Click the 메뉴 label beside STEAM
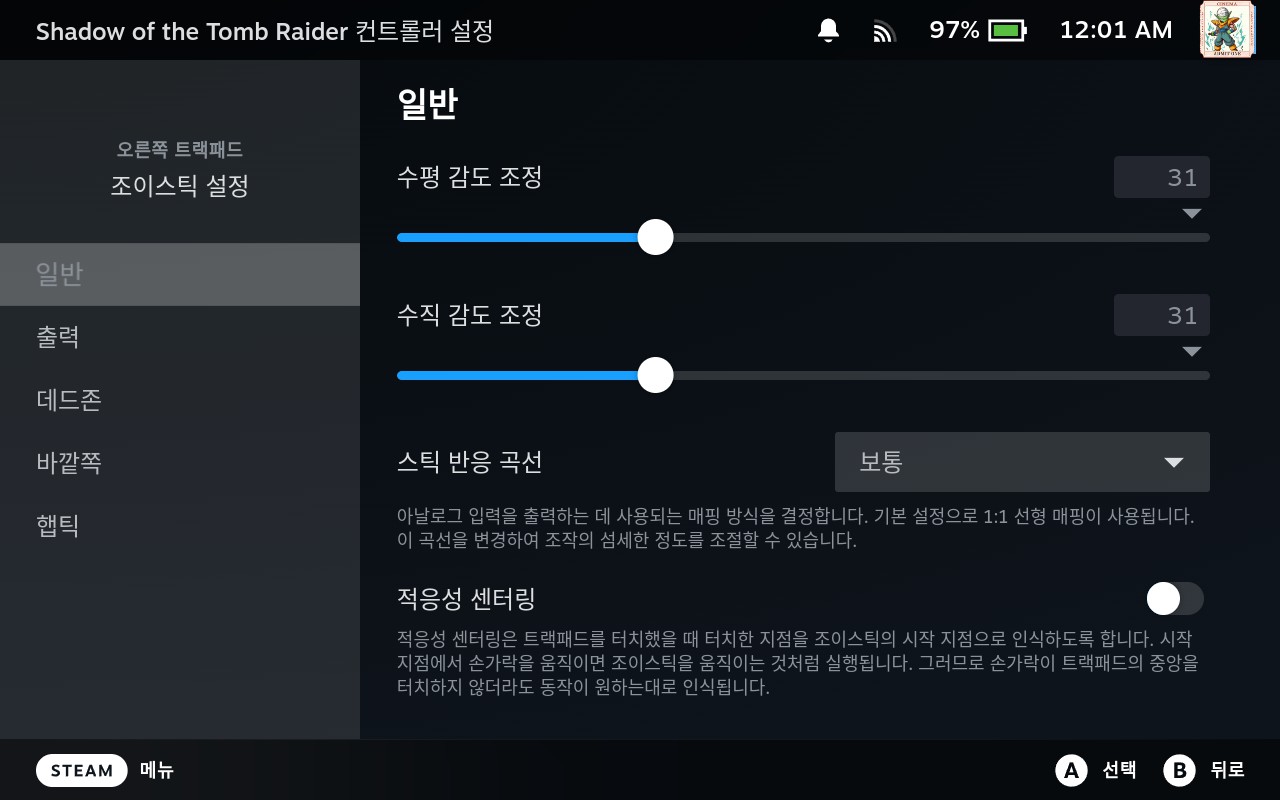 [x=157, y=770]
